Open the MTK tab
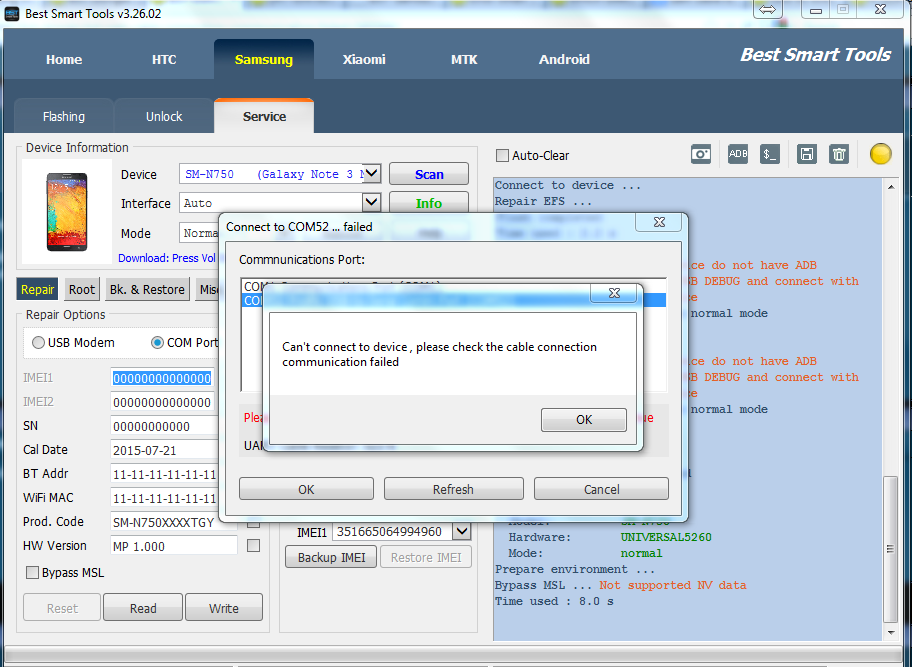The image size is (912, 667). coord(464,59)
